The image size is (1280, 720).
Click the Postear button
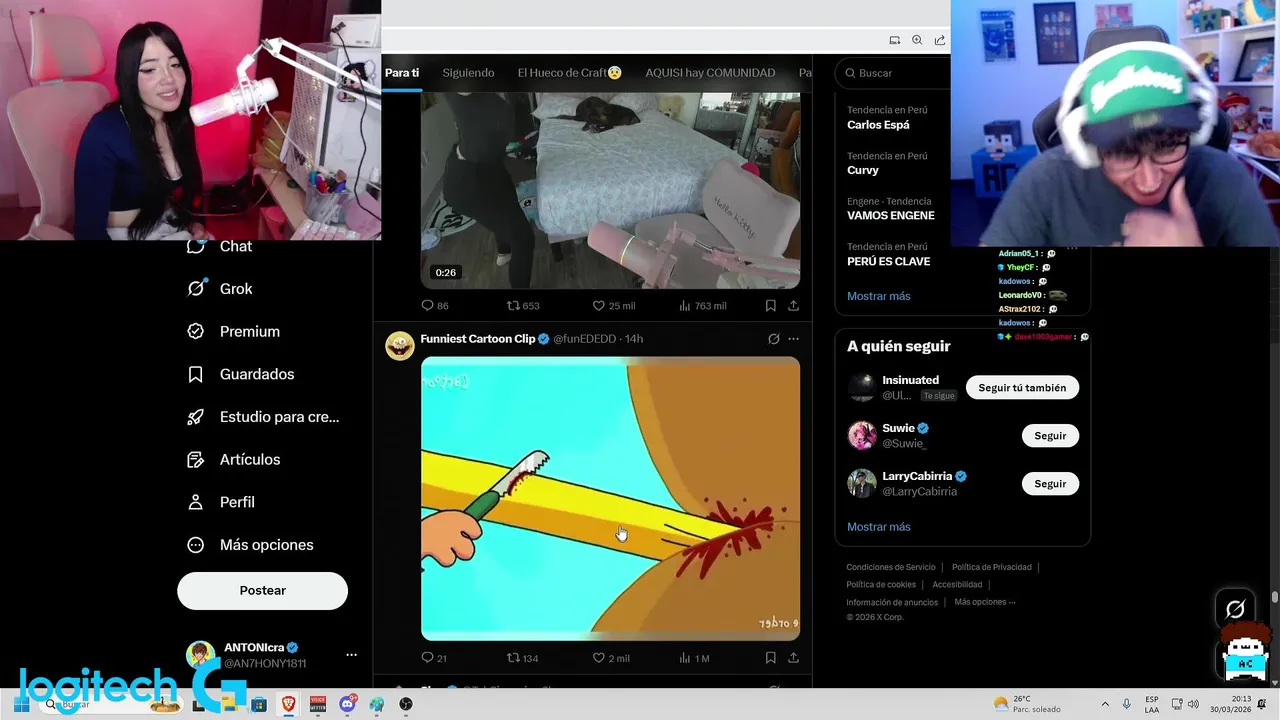point(262,591)
